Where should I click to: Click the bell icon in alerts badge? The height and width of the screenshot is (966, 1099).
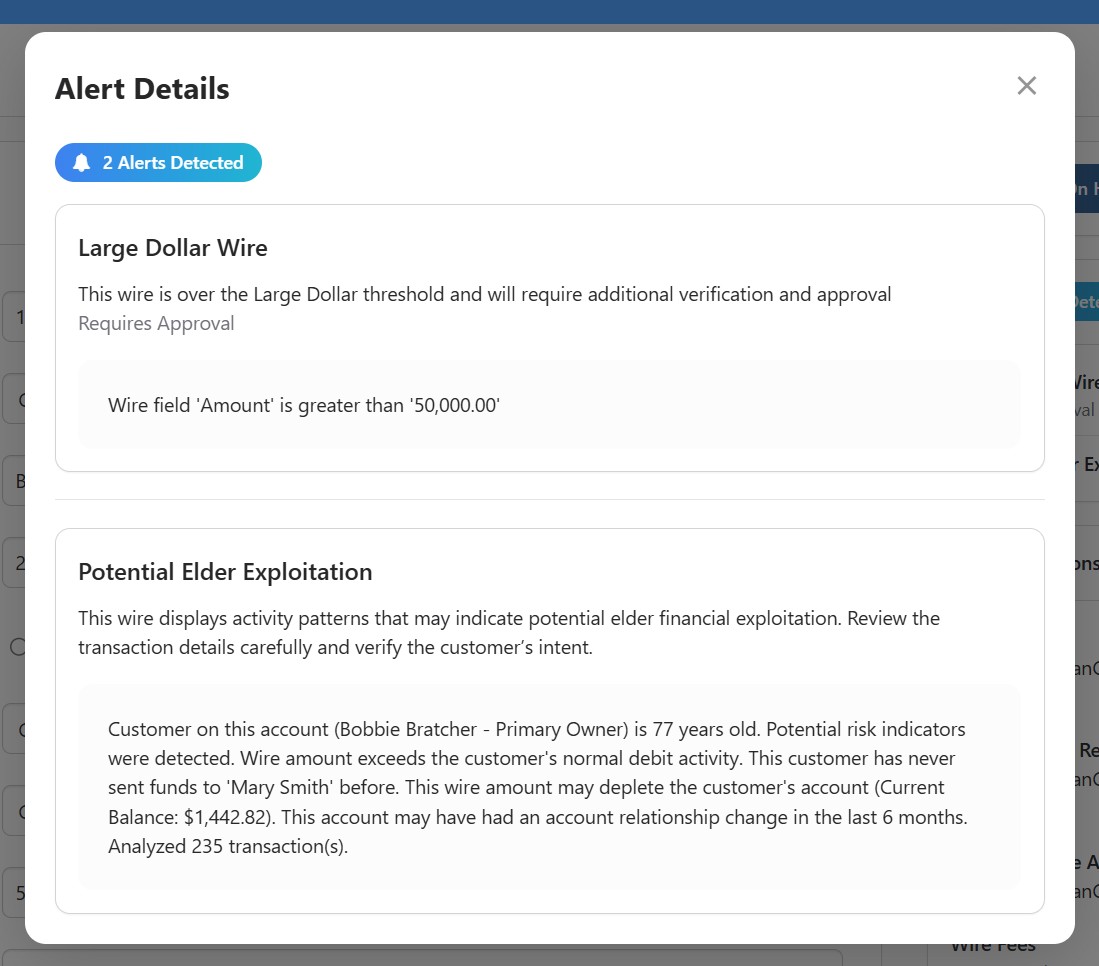pyautogui.click(x=82, y=163)
